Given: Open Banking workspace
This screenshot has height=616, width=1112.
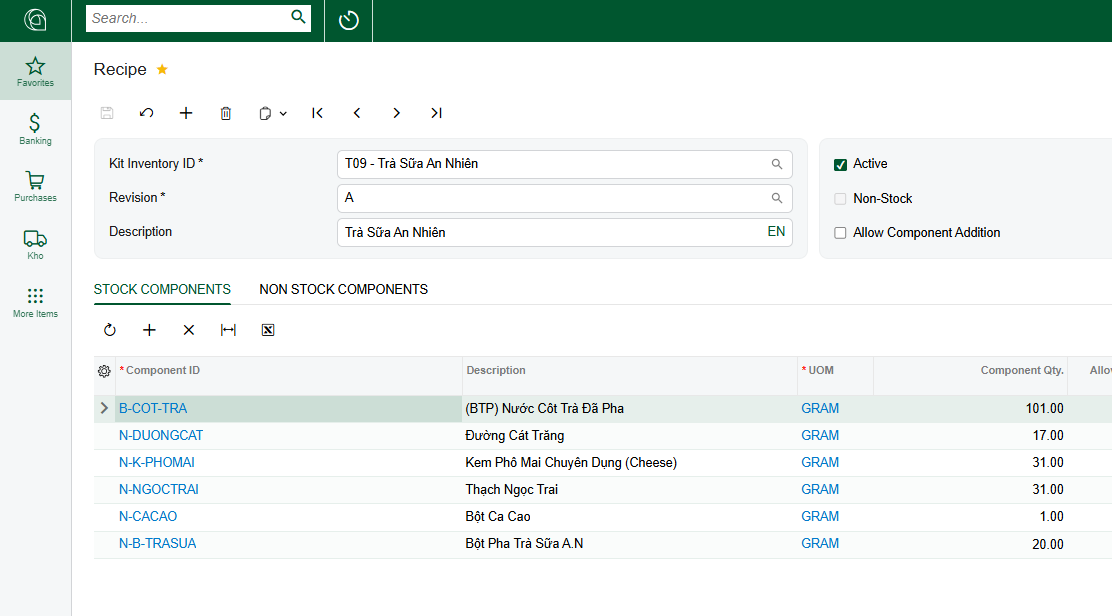Looking at the screenshot, I should point(35,129).
